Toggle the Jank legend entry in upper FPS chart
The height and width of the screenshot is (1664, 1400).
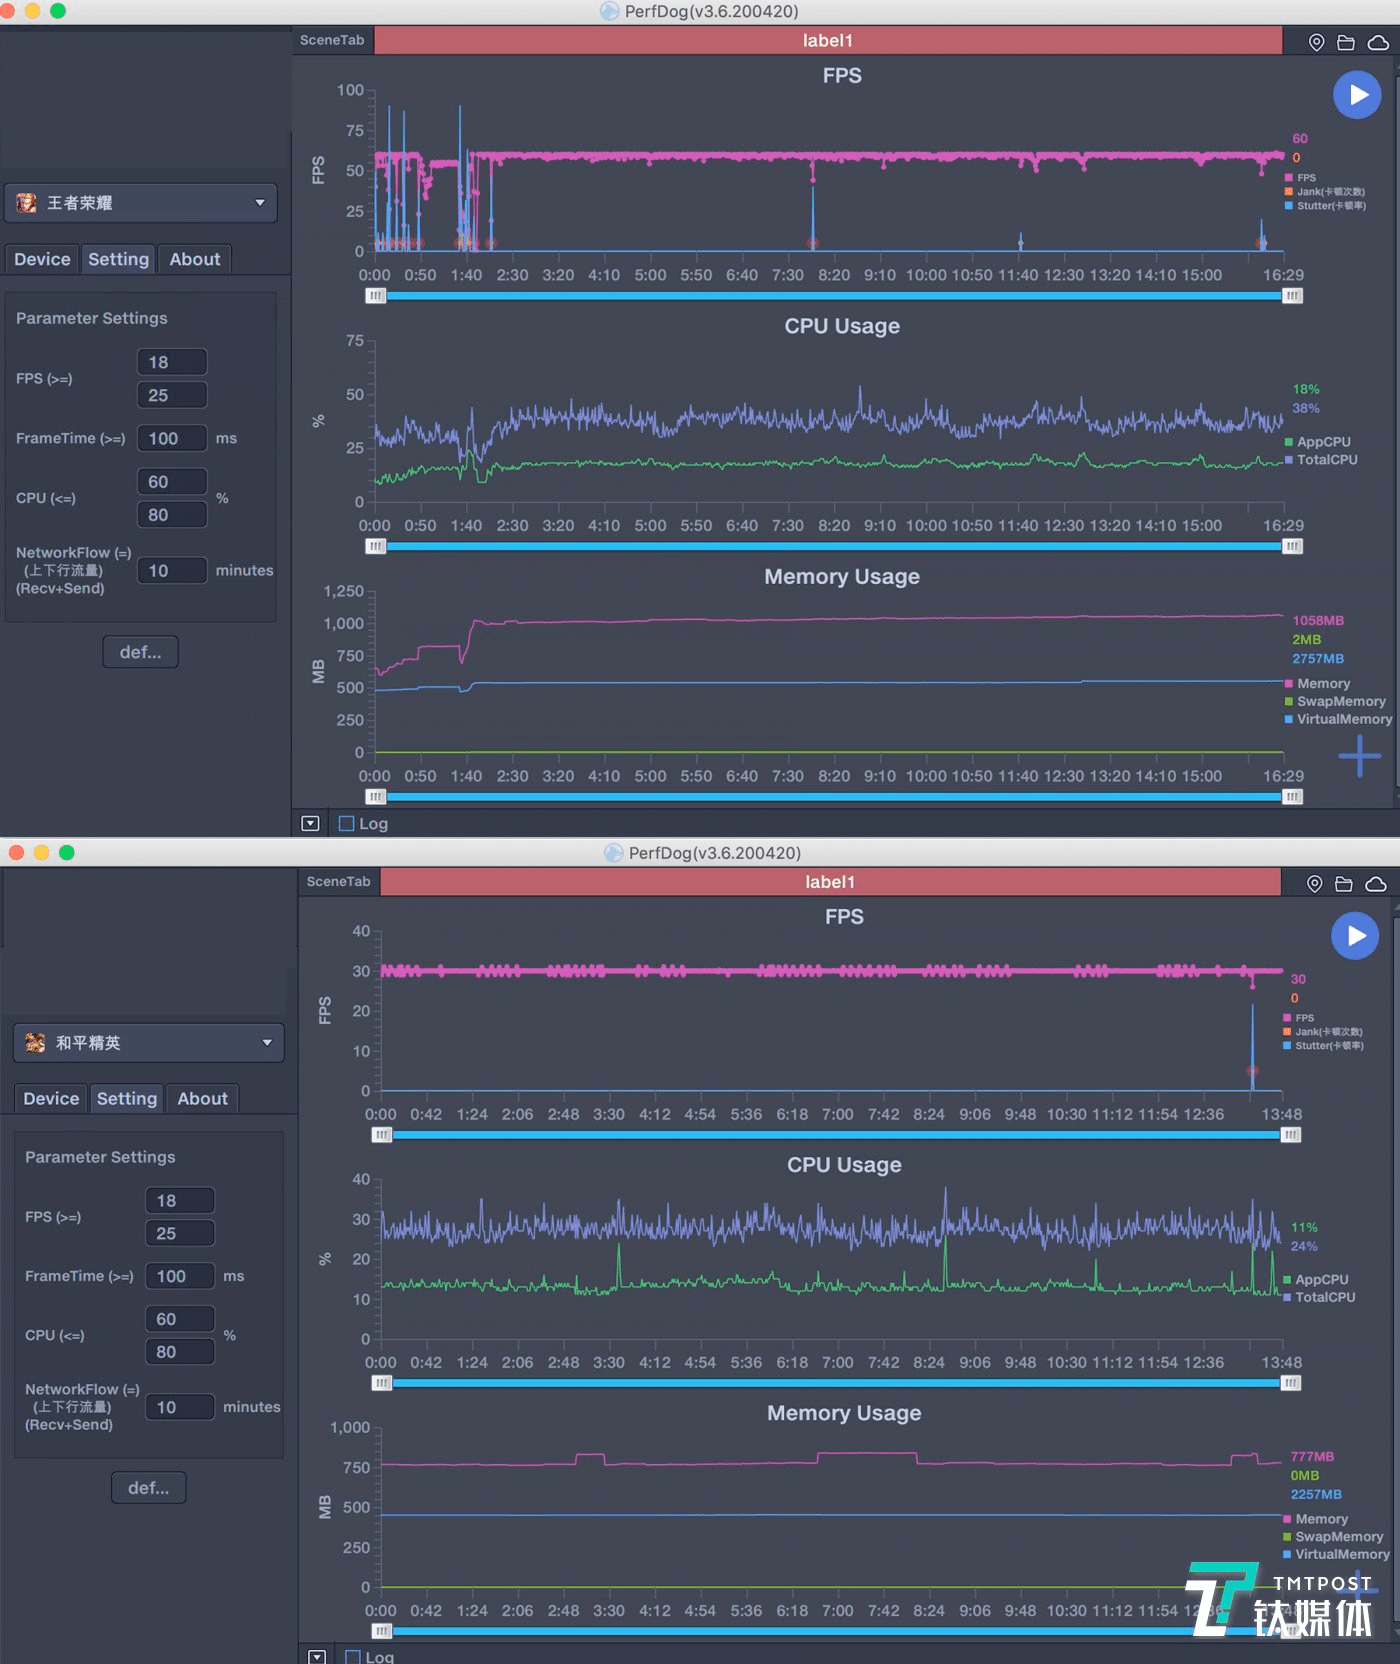[x=1324, y=191]
